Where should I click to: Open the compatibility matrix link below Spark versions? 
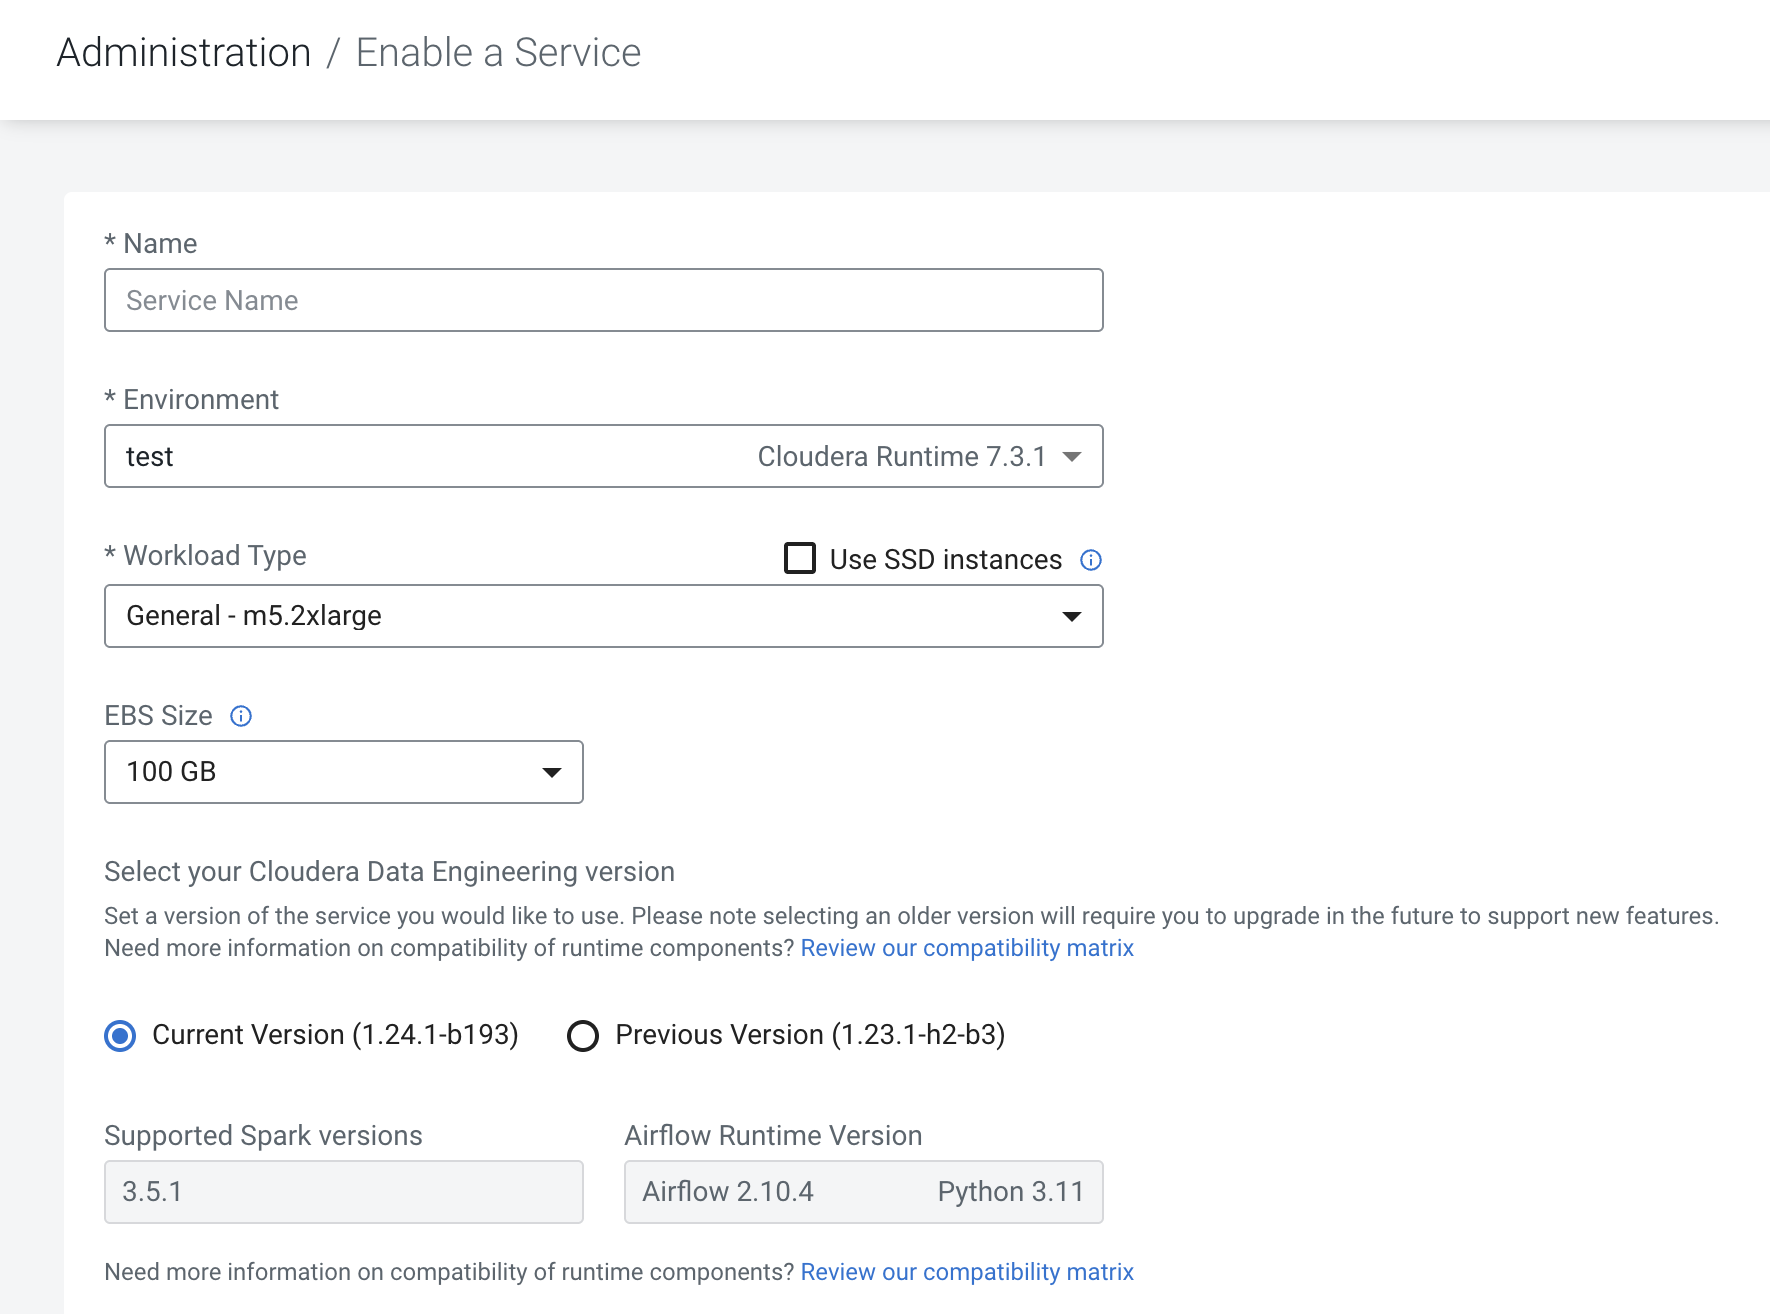[967, 1272]
